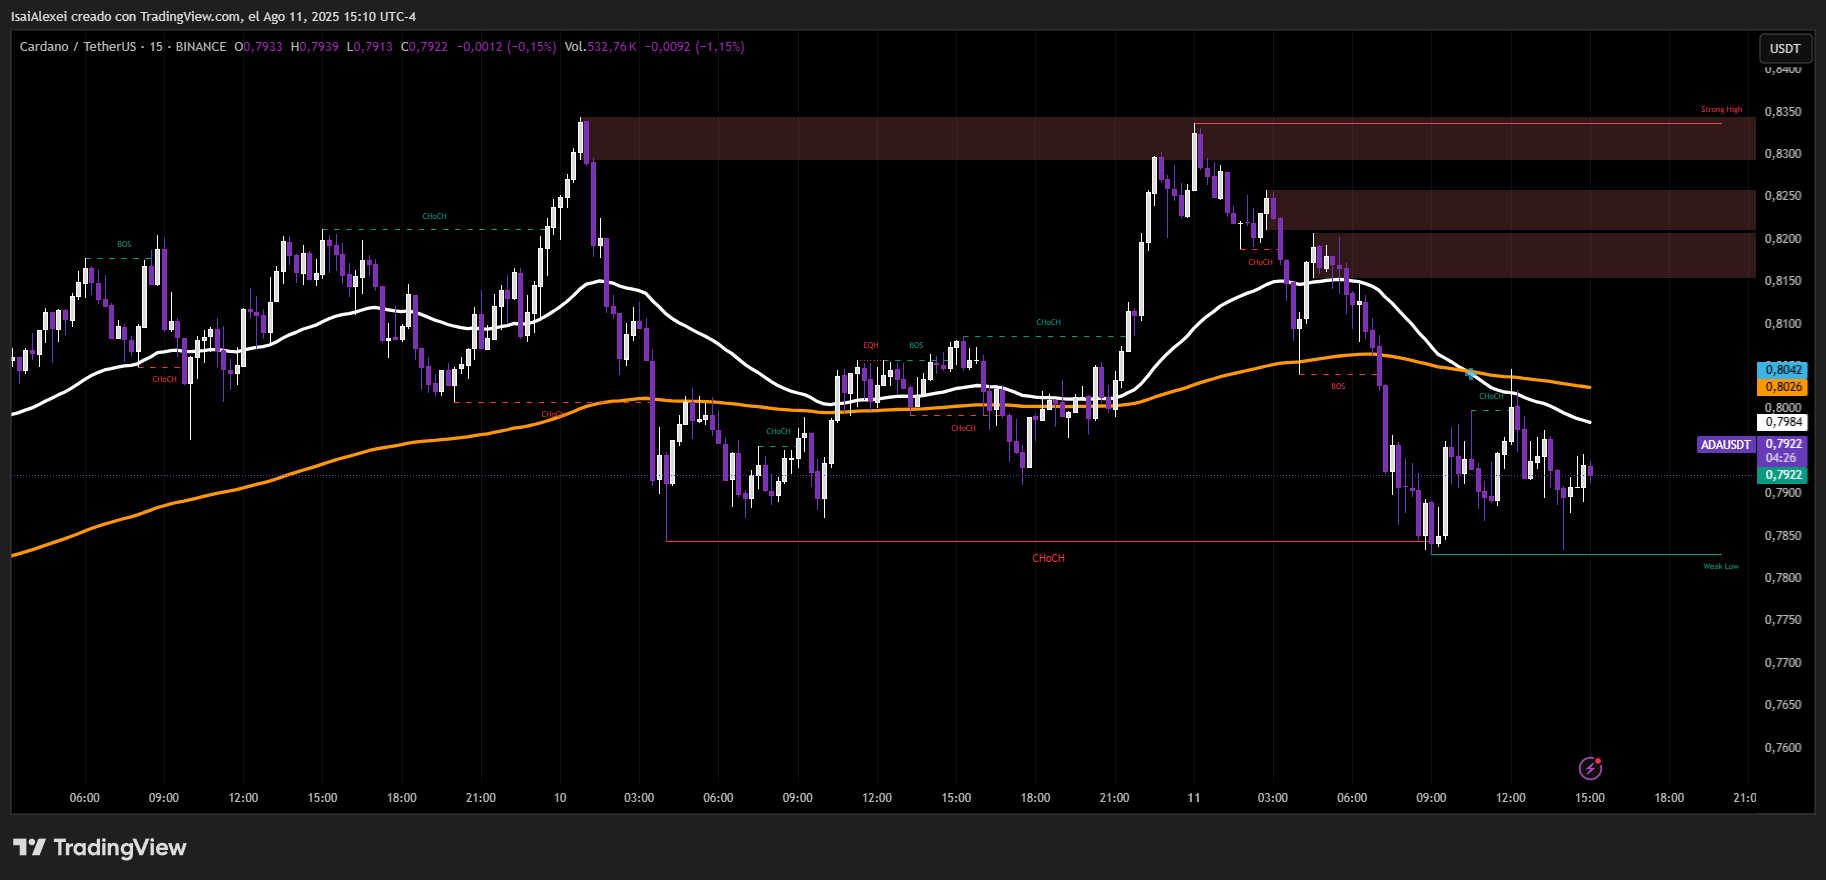The image size is (1826, 880).
Task: Click the 15:00 label at the far right of the time axis
Action: (x=1589, y=798)
